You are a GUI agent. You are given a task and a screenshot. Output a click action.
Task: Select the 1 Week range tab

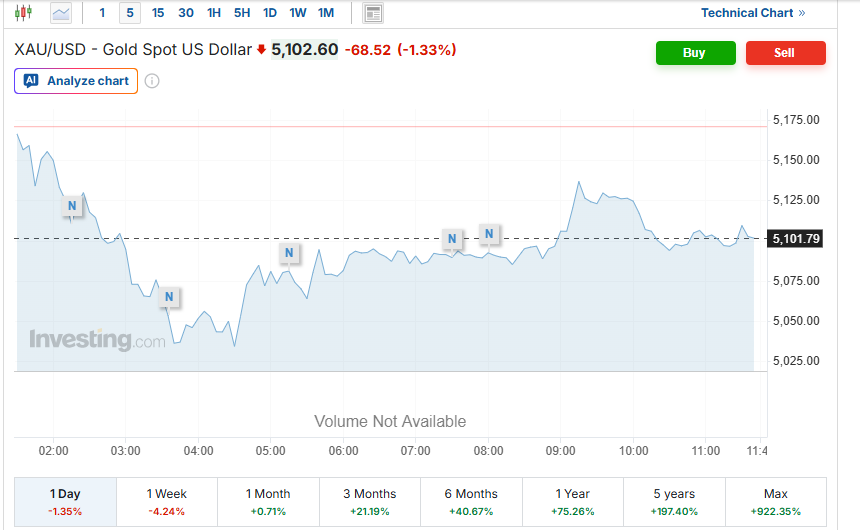[x=167, y=501]
